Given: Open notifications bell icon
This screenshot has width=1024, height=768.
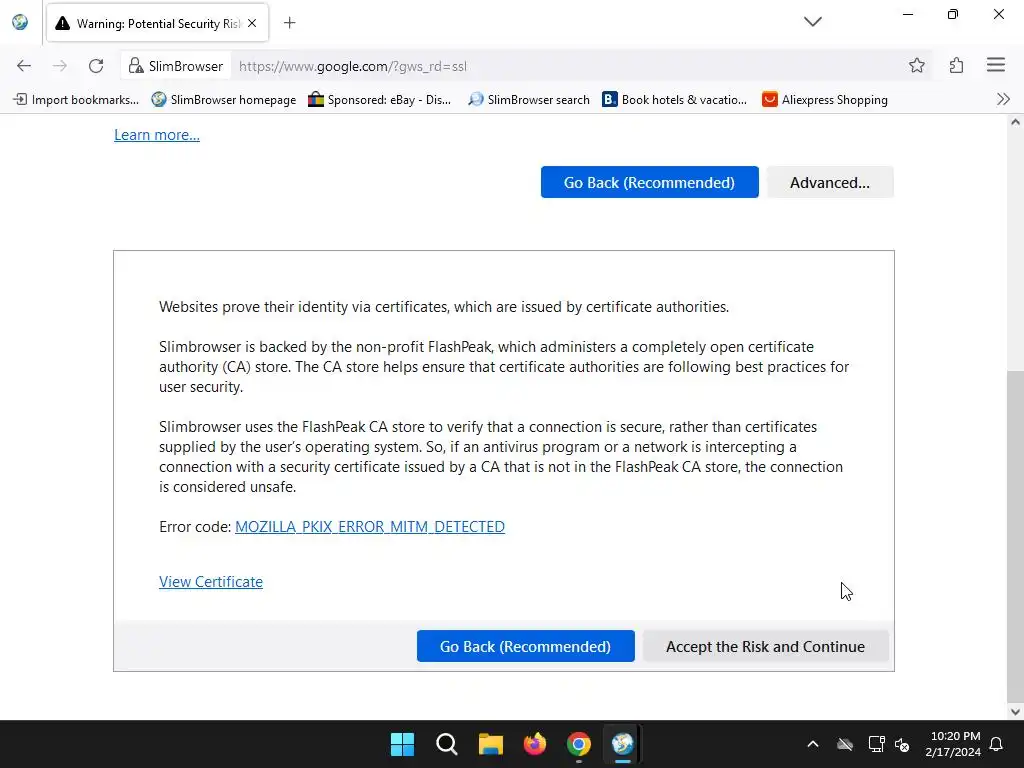Looking at the screenshot, I should 997,744.
